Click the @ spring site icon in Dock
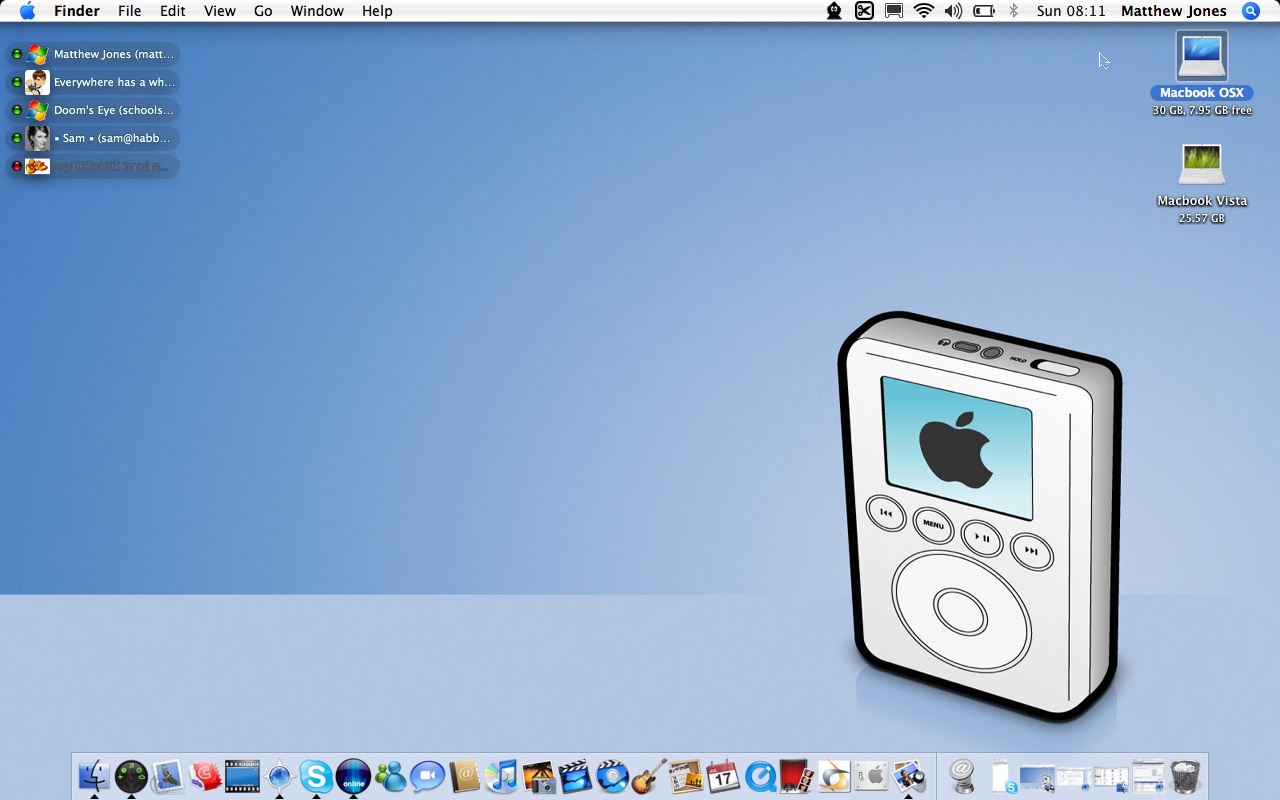Image resolution: width=1280 pixels, height=800 pixels. 962,776
